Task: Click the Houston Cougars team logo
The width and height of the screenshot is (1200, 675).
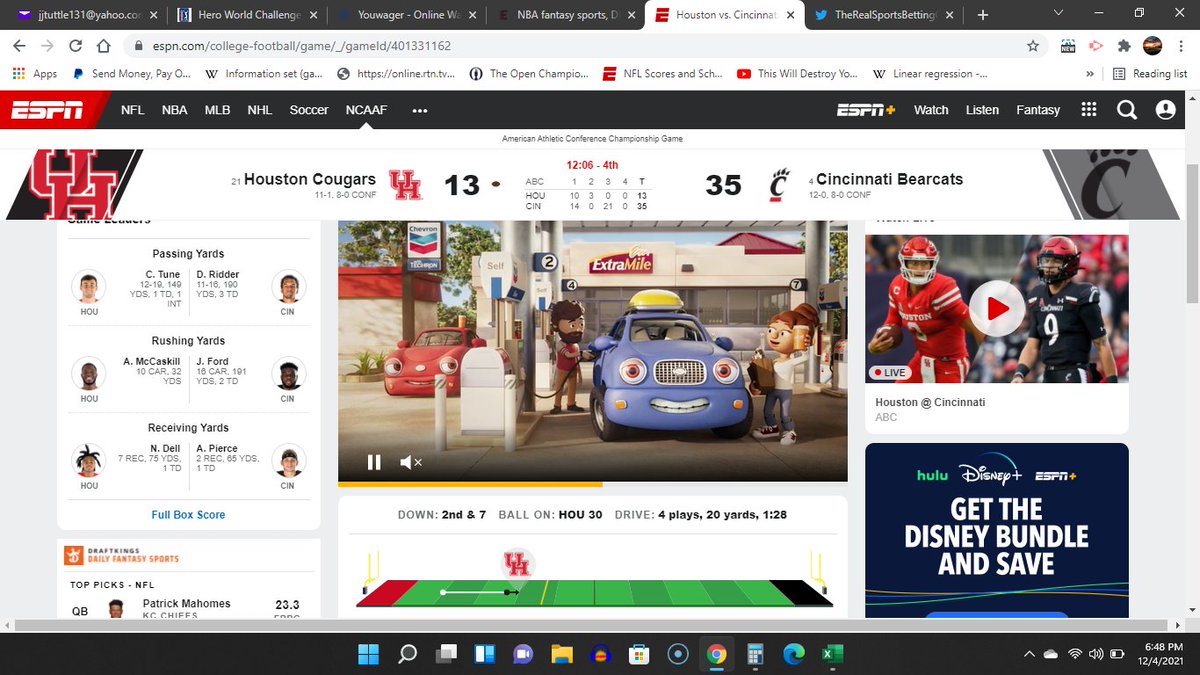Action: click(405, 185)
